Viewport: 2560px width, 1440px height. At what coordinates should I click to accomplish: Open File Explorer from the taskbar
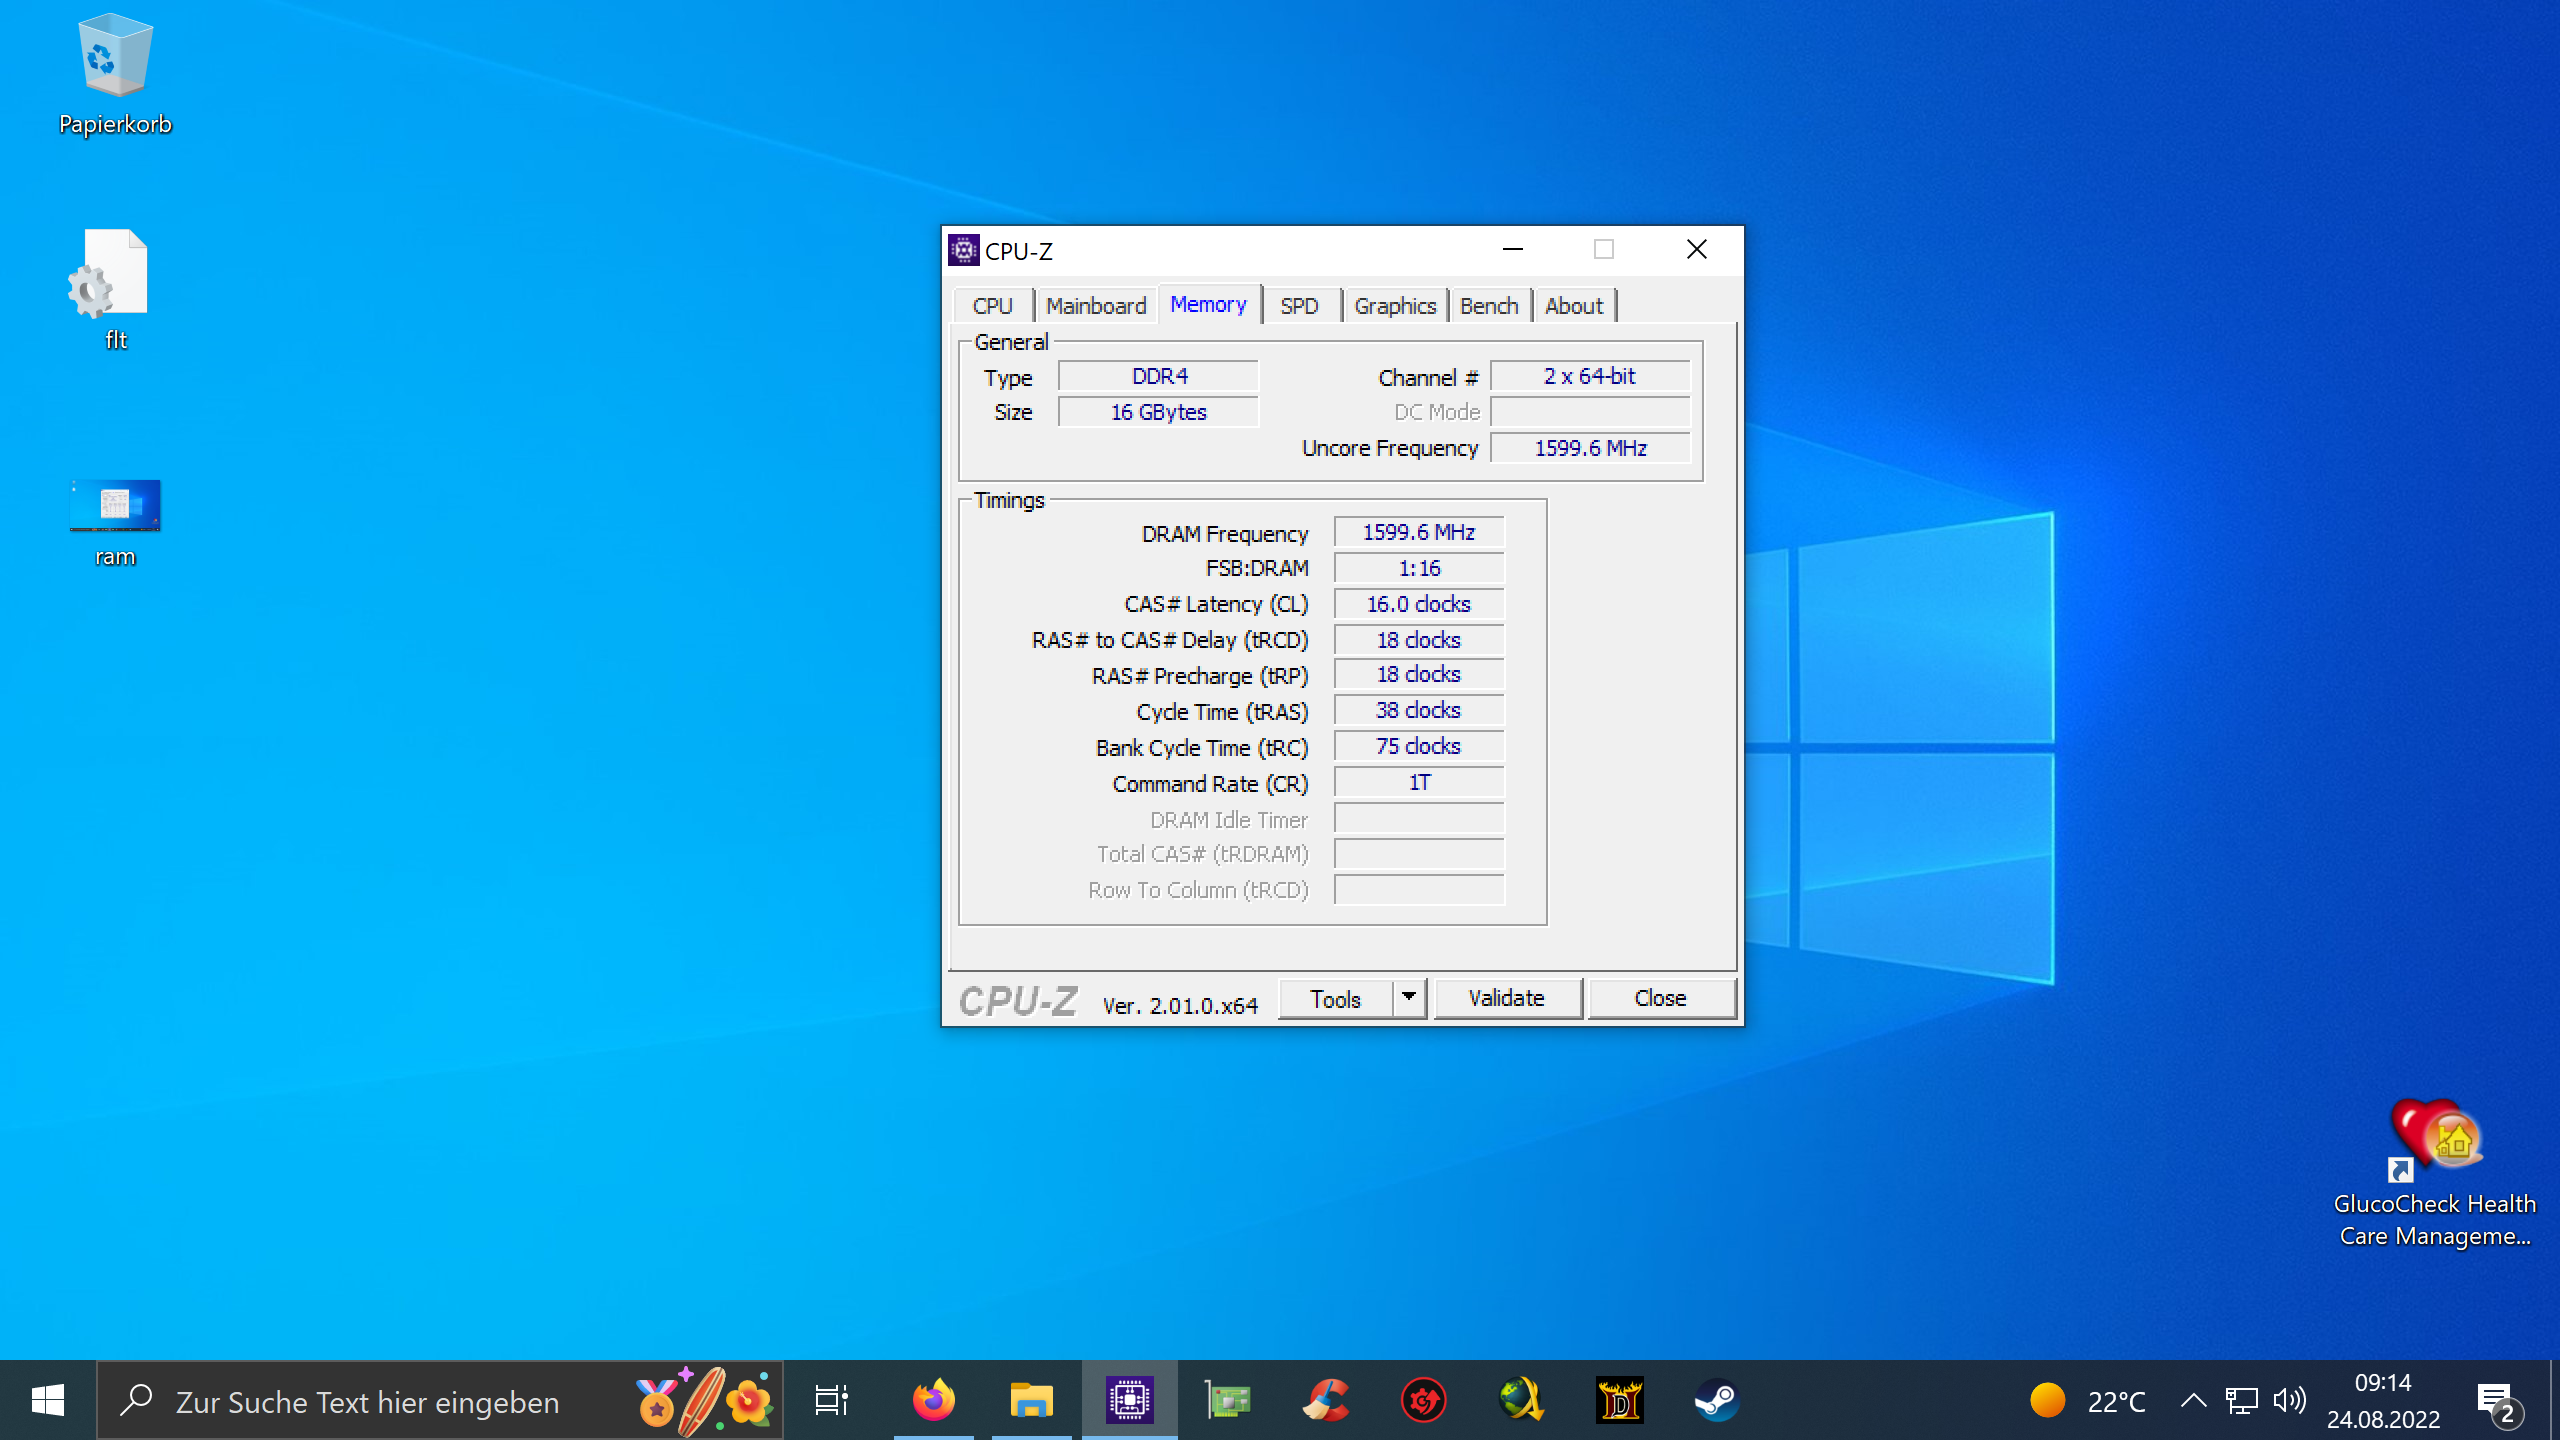[x=1031, y=1400]
